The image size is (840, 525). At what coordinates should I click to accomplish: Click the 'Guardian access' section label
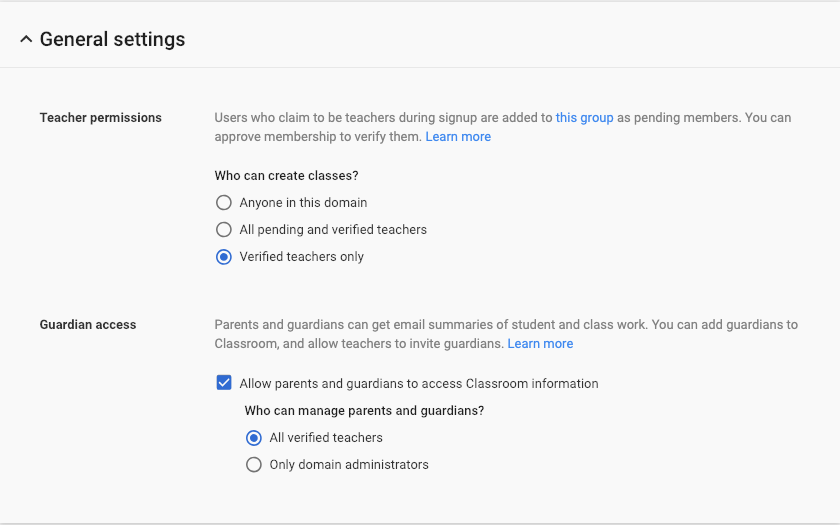click(88, 325)
